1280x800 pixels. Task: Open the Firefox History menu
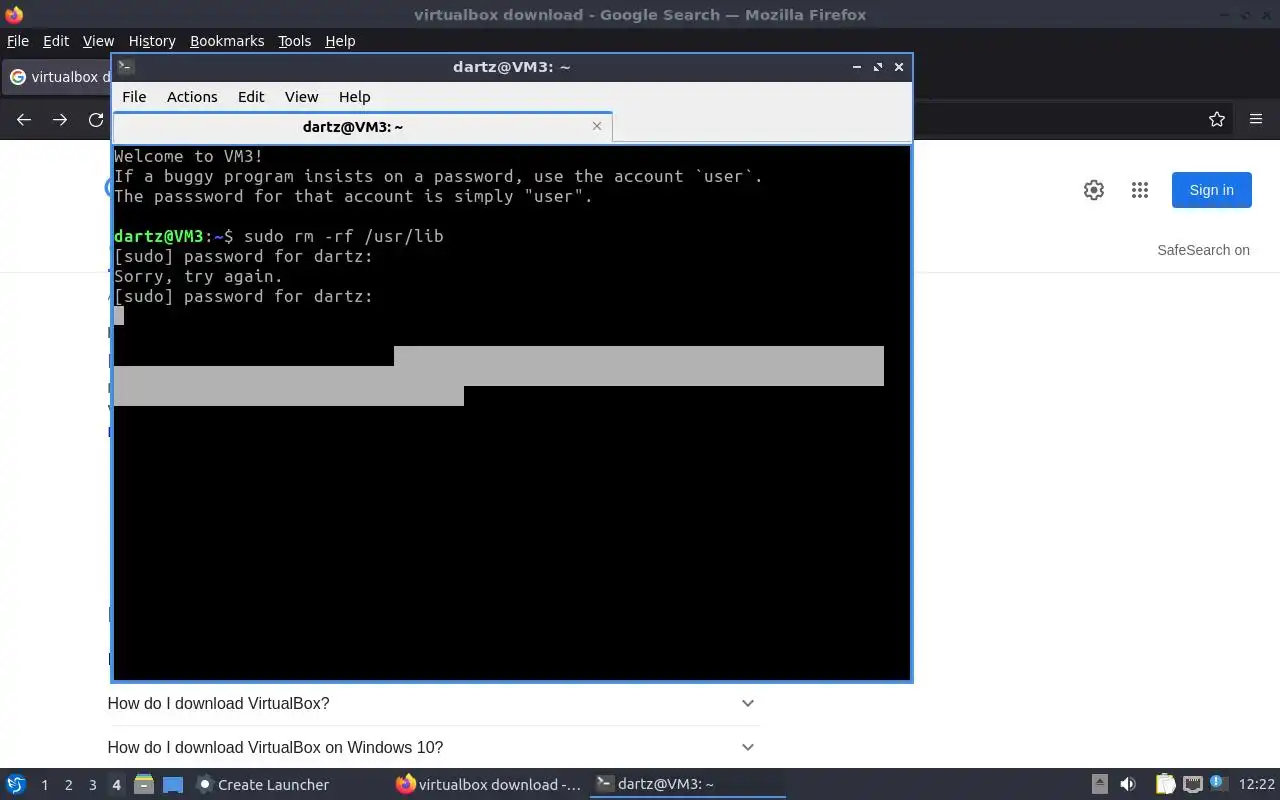152,41
